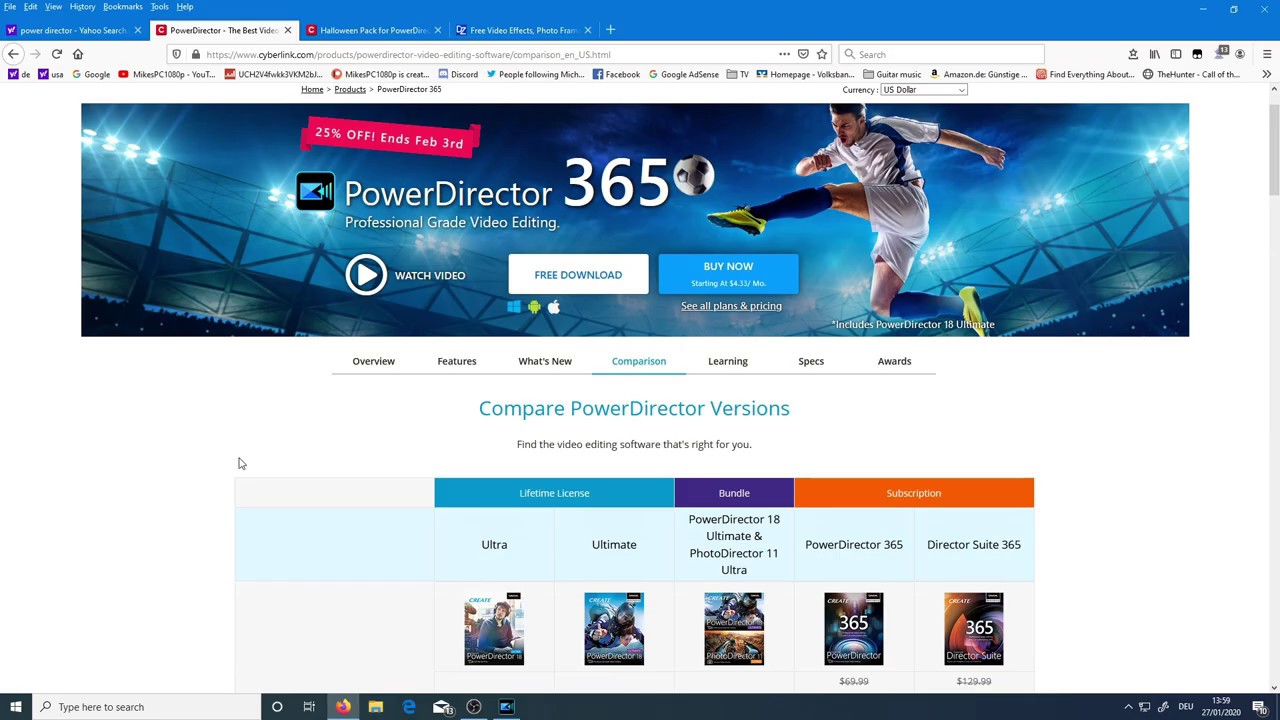
Task: Open the Tools menu
Action: (x=160, y=7)
